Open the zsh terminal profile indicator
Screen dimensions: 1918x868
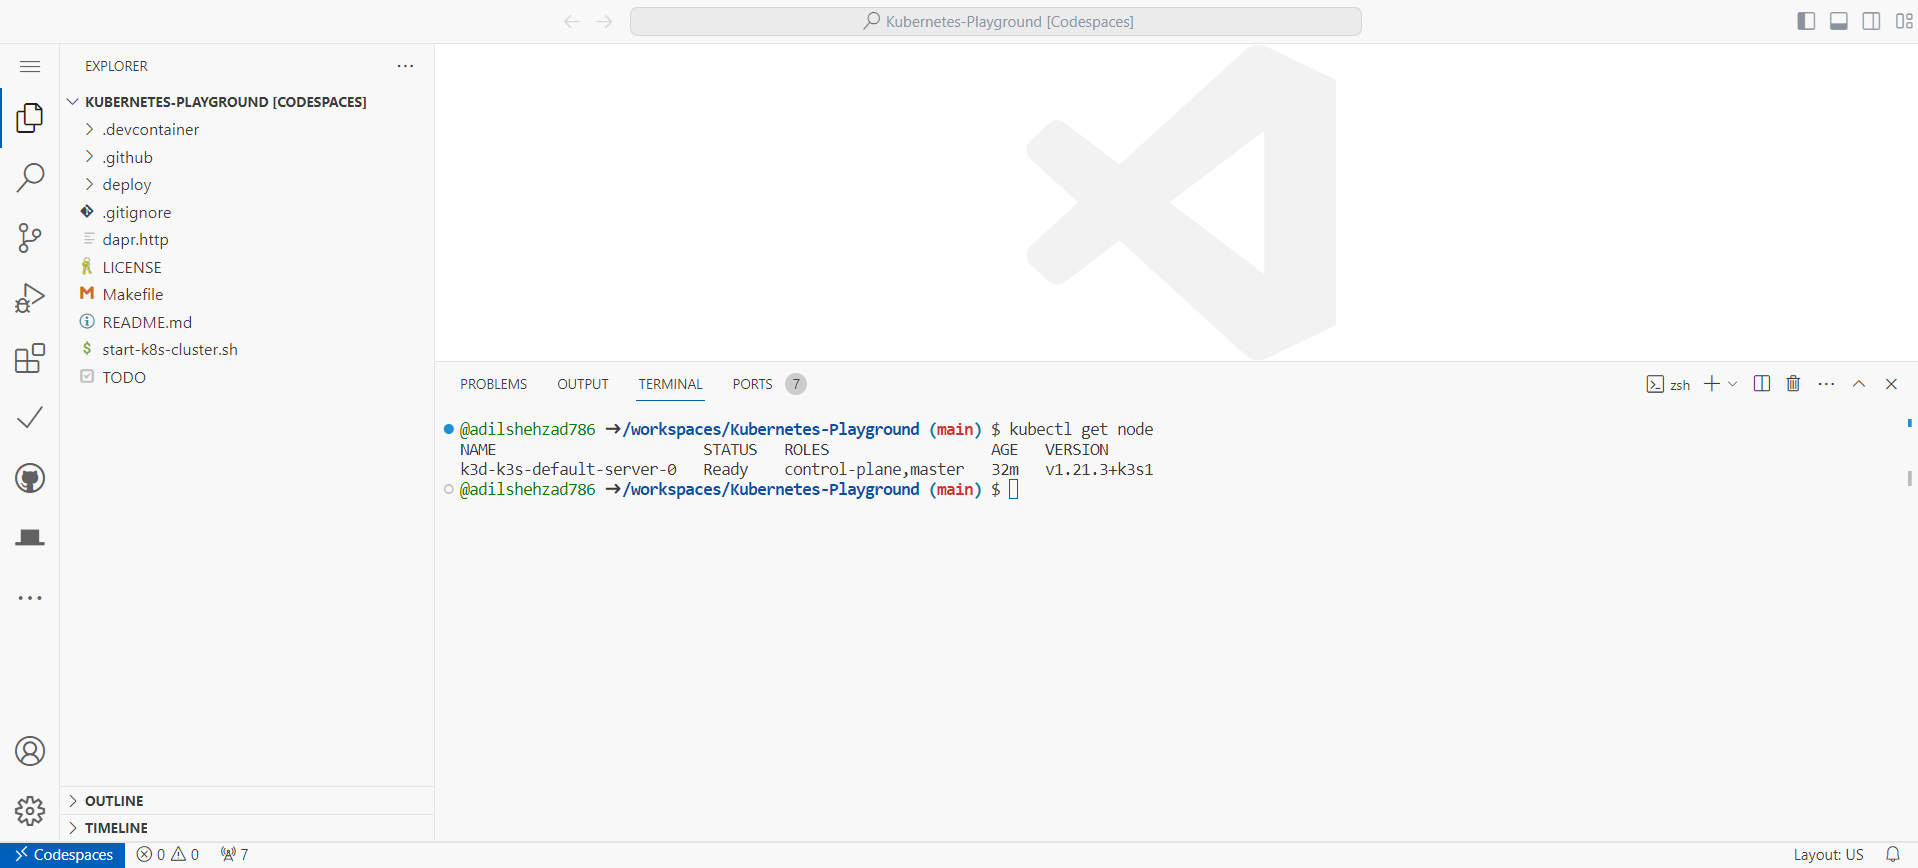pos(1668,384)
